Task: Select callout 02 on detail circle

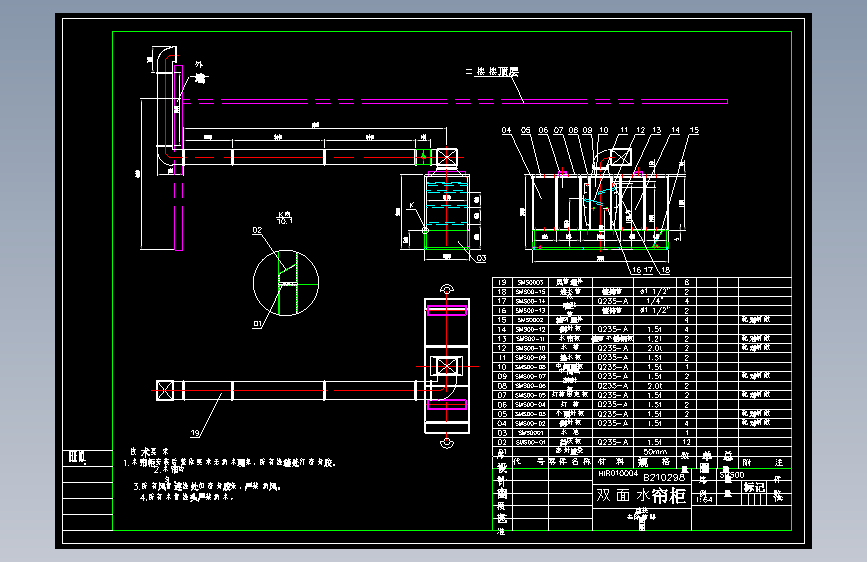Action: click(257, 230)
